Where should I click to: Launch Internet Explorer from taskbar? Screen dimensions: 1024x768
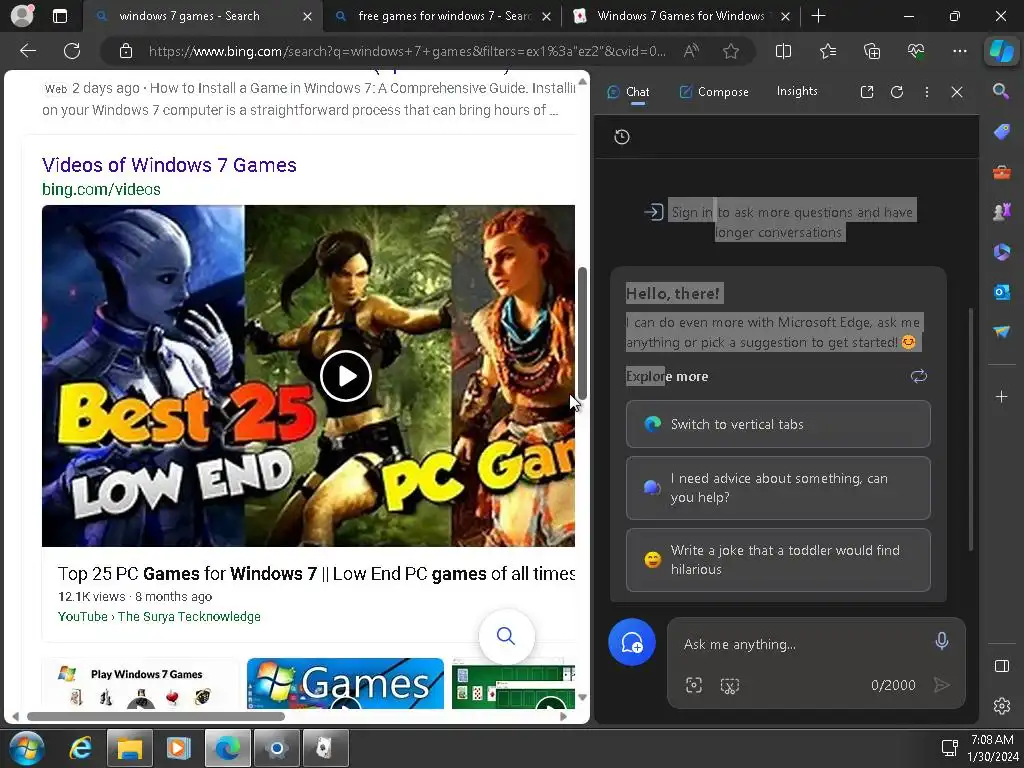point(80,748)
